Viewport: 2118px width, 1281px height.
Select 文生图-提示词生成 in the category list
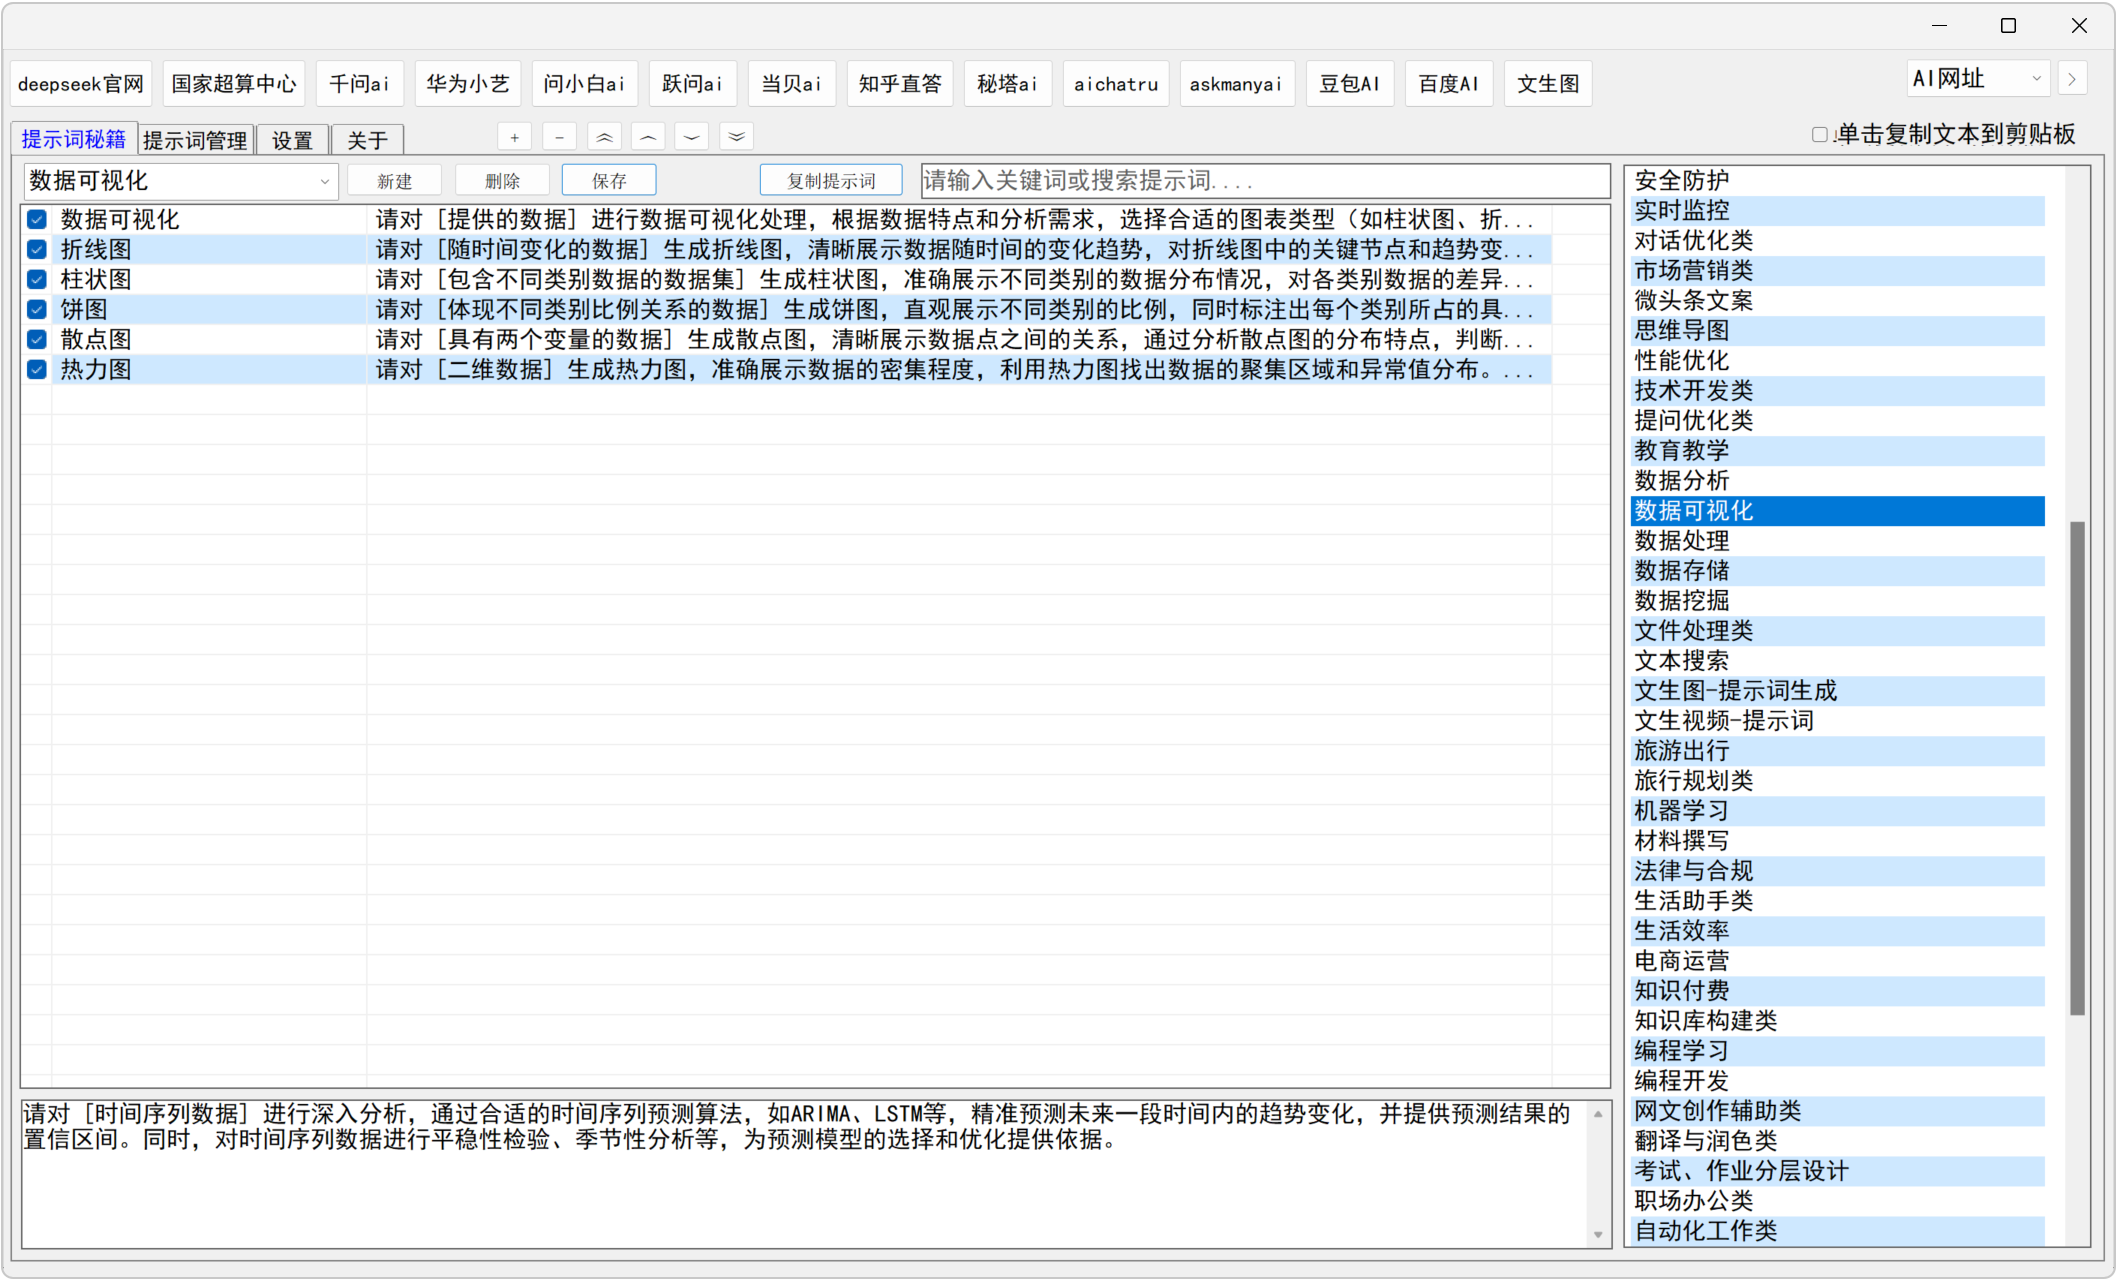coord(1837,691)
